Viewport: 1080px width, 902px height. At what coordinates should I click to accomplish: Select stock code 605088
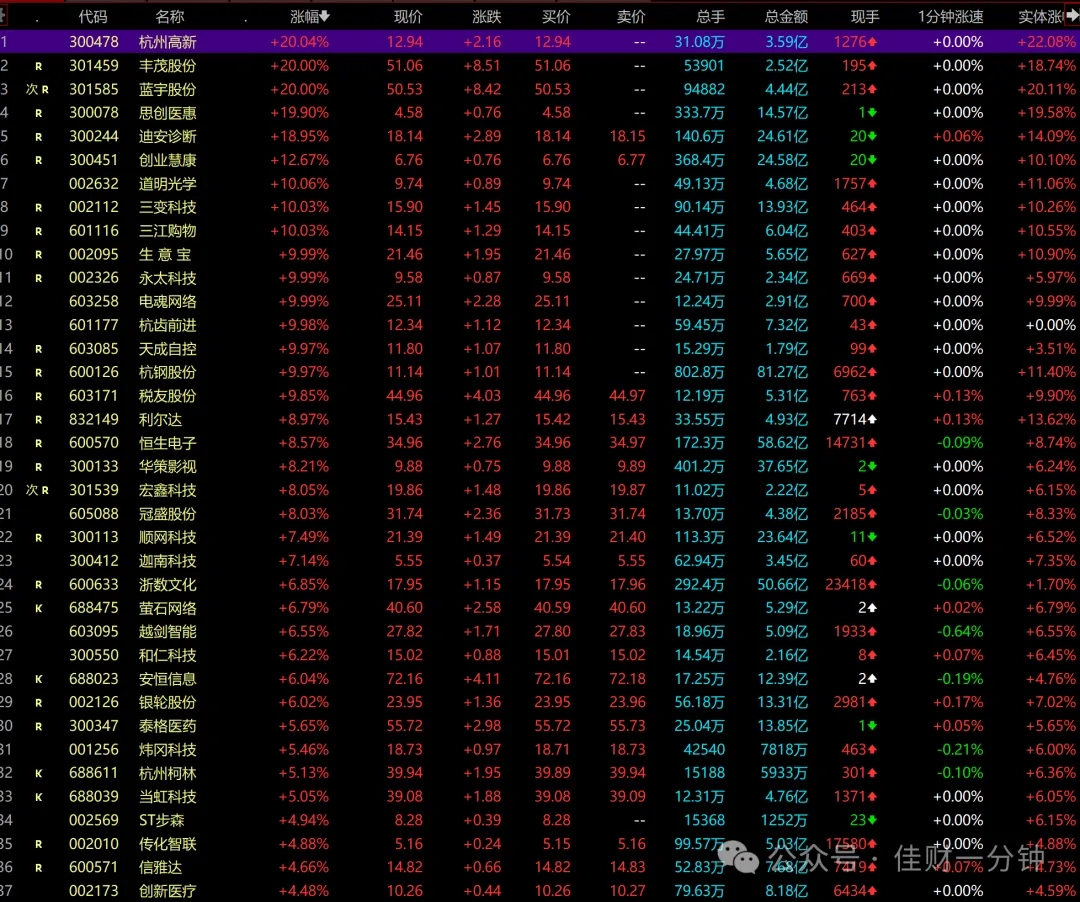pos(94,514)
